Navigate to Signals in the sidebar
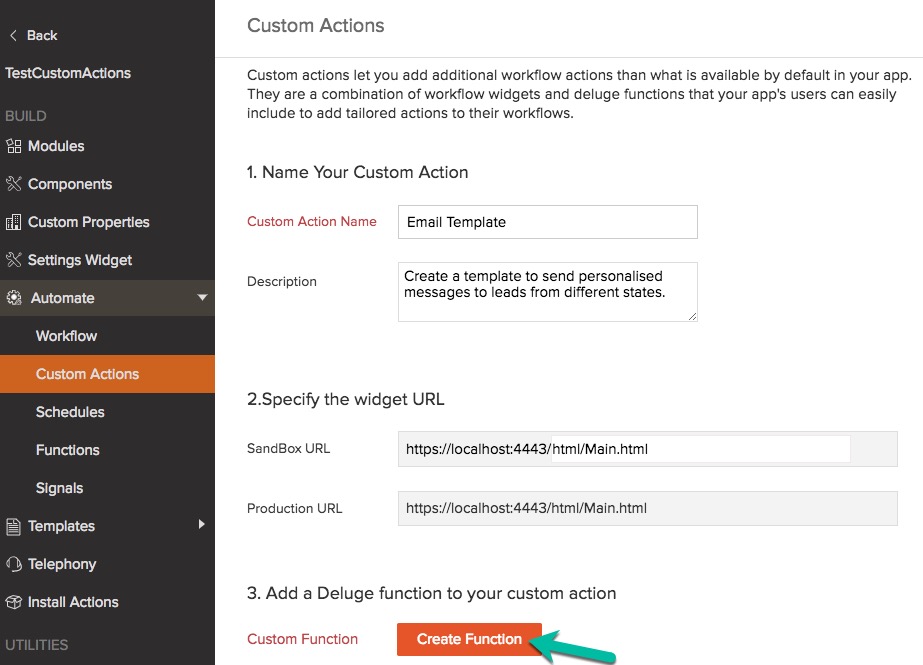The image size is (923, 665). point(59,488)
